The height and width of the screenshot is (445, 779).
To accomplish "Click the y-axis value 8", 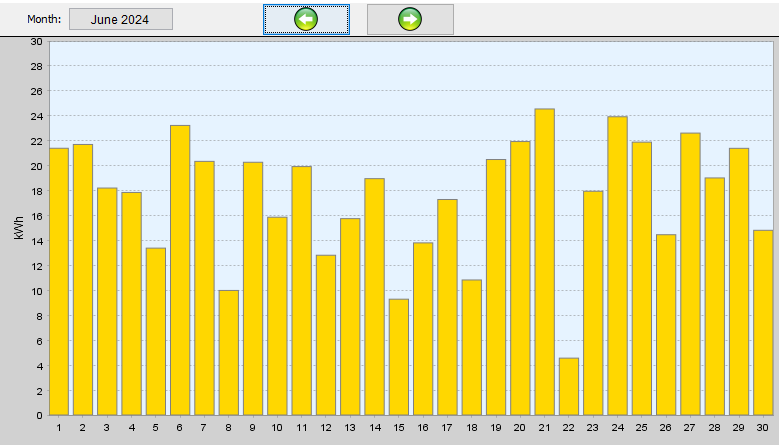I will 39,316.
